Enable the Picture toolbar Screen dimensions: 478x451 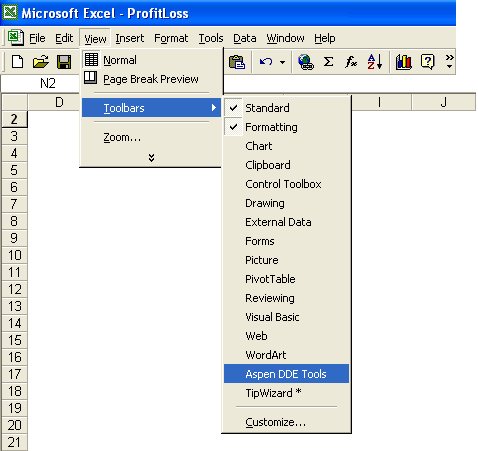(286, 260)
